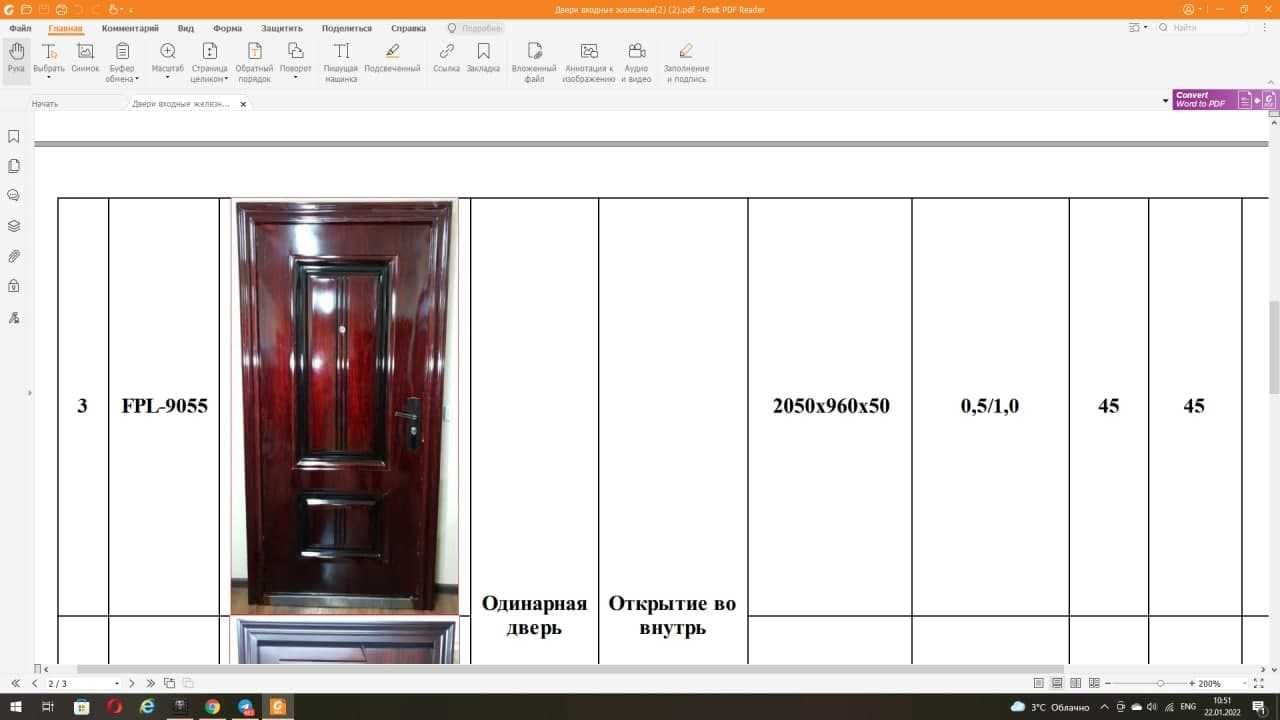Expand the Буфер обмена dropdown arrow

pos(137,79)
